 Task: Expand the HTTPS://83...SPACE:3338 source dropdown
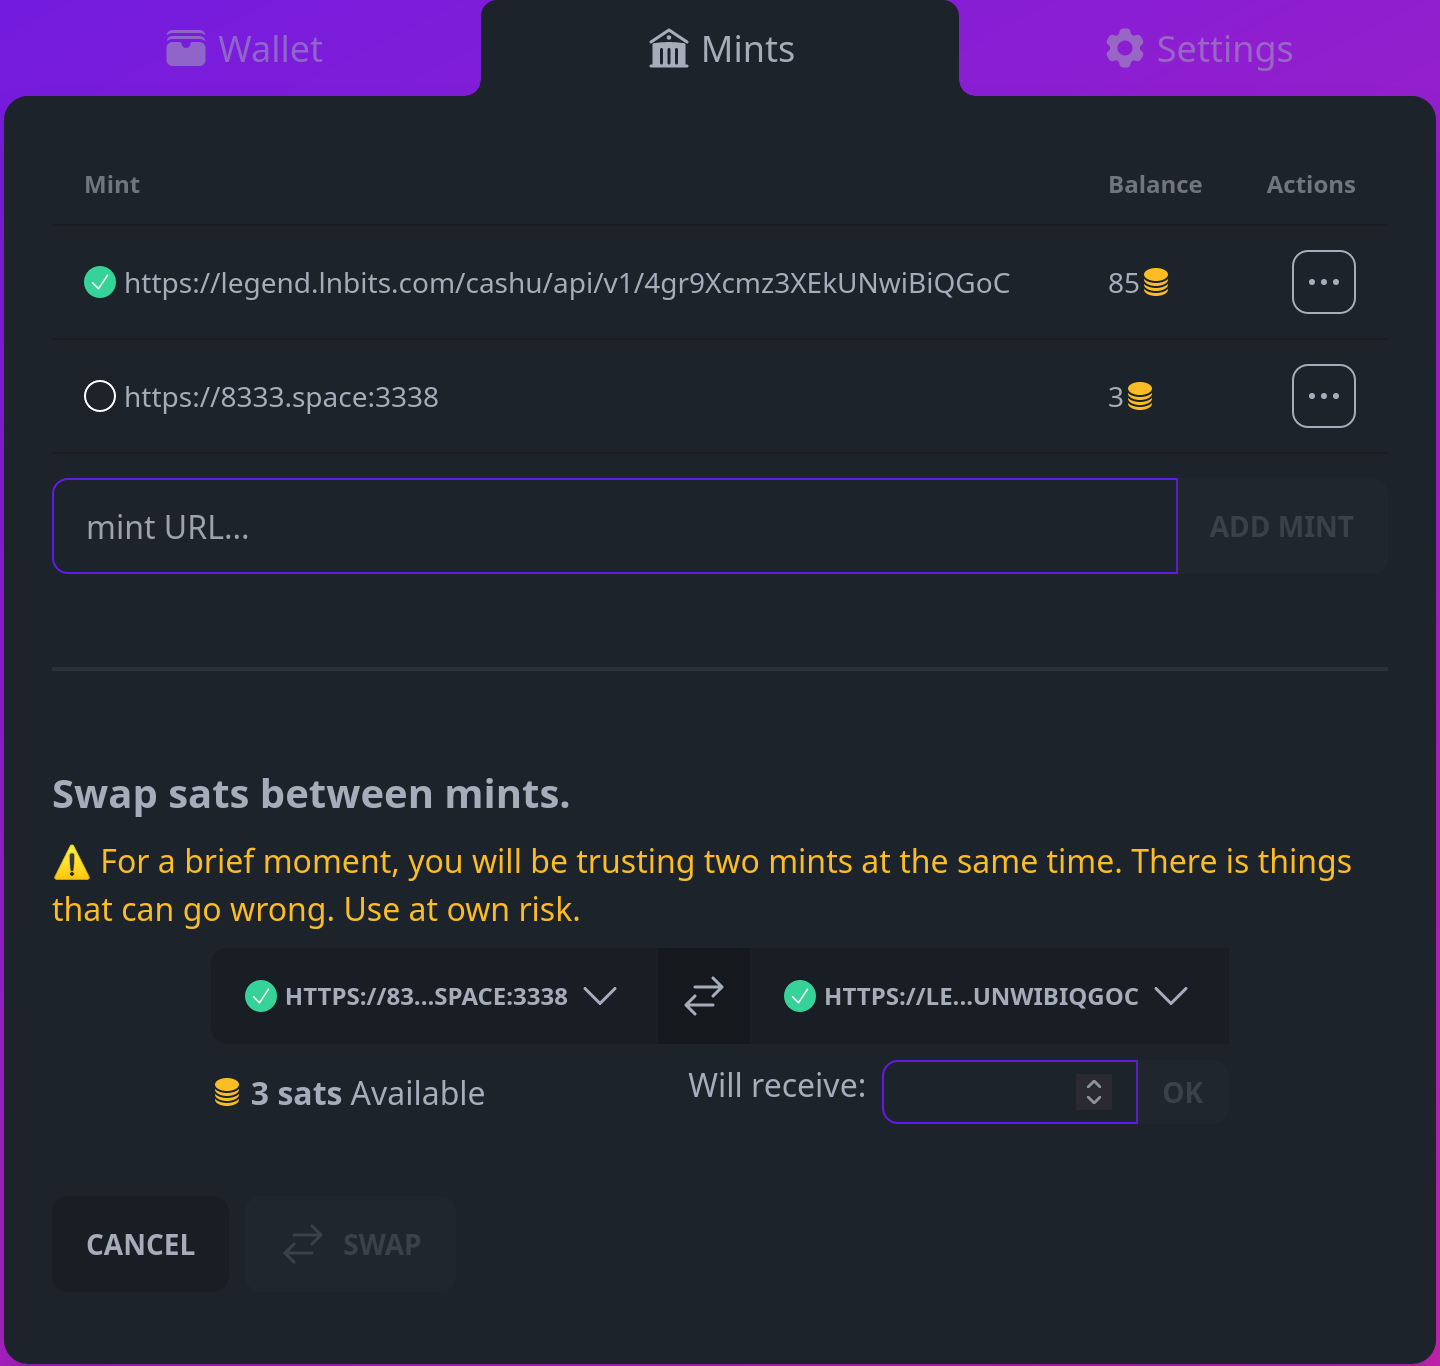point(600,996)
